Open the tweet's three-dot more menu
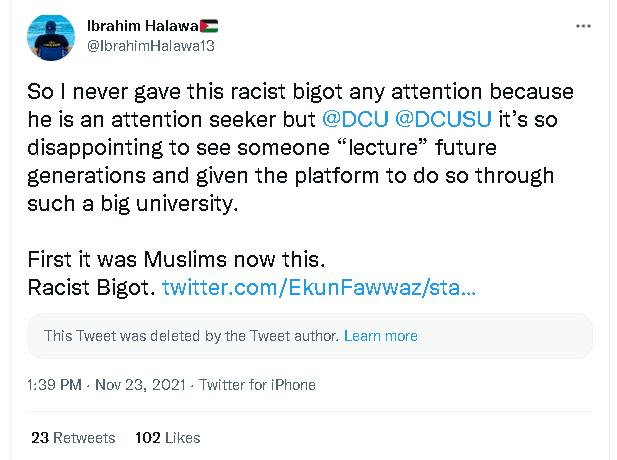This screenshot has width=617, height=460. coord(583,25)
